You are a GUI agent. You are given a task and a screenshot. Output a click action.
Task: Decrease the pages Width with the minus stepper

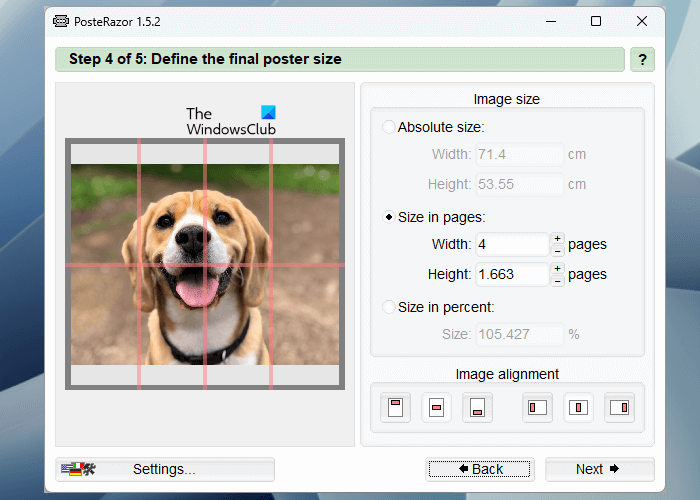[557, 250]
